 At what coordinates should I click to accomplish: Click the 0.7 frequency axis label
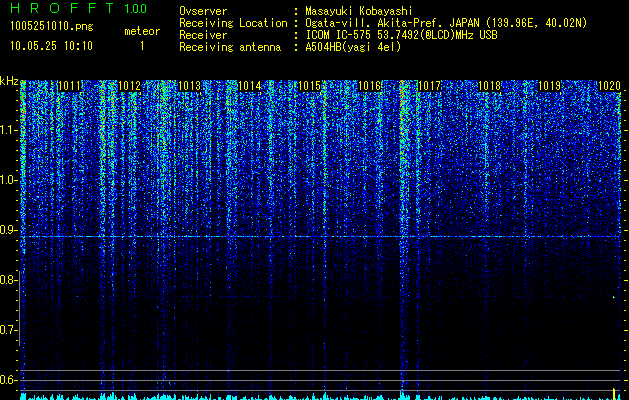8,330
